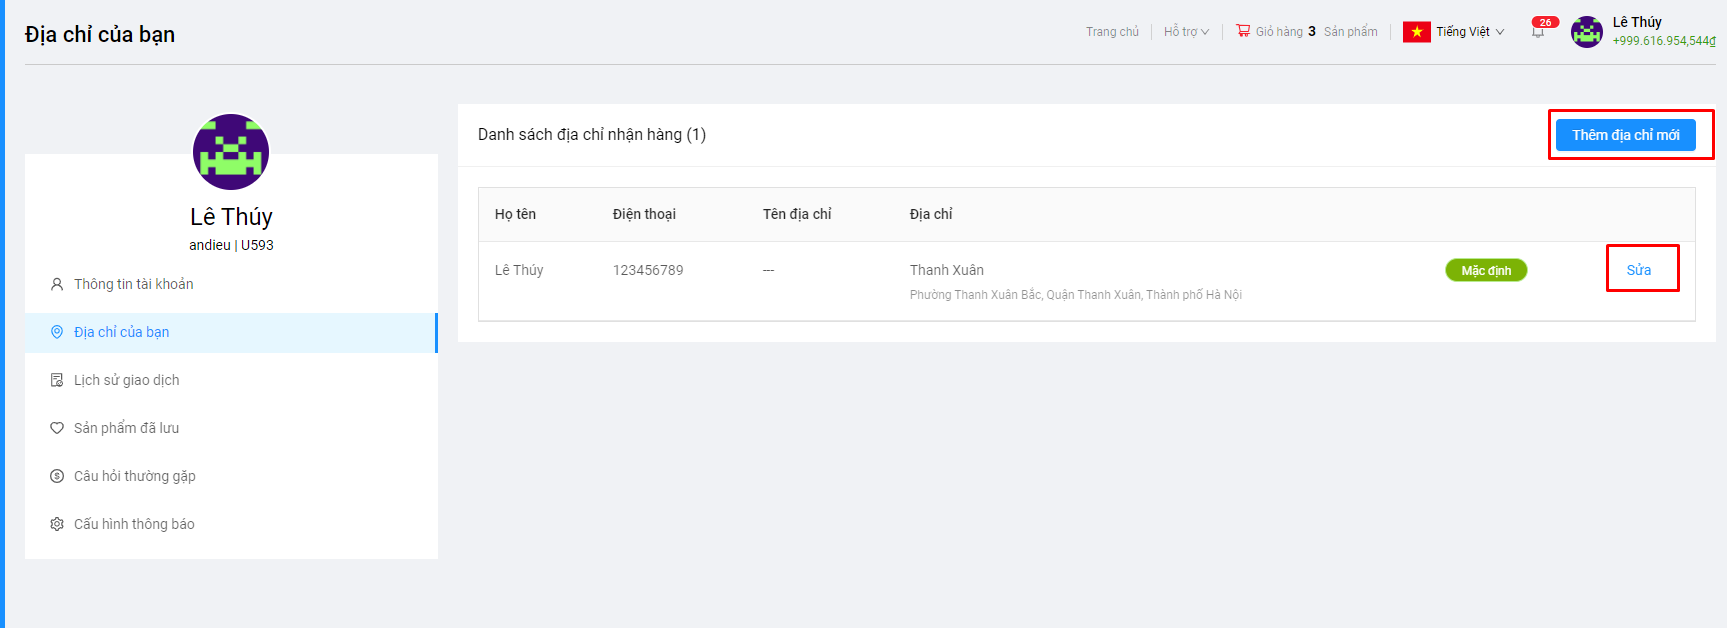This screenshot has width=1727, height=628.
Task: Click the notification bell icon
Action: click(x=1538, y=33)
